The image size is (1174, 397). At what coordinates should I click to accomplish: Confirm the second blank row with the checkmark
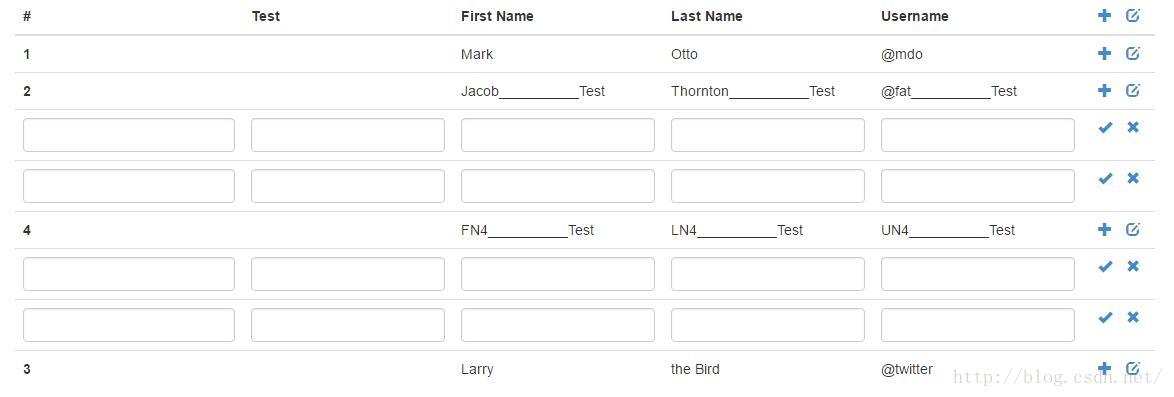pos(1105,178)
